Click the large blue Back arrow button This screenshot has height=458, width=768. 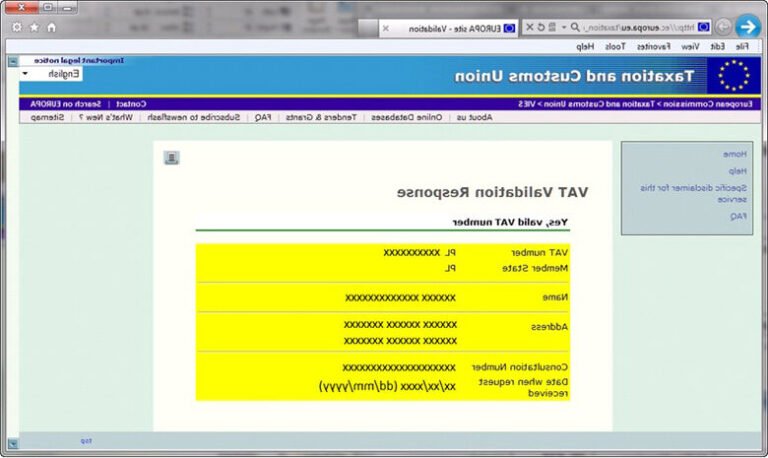(748, 27)
